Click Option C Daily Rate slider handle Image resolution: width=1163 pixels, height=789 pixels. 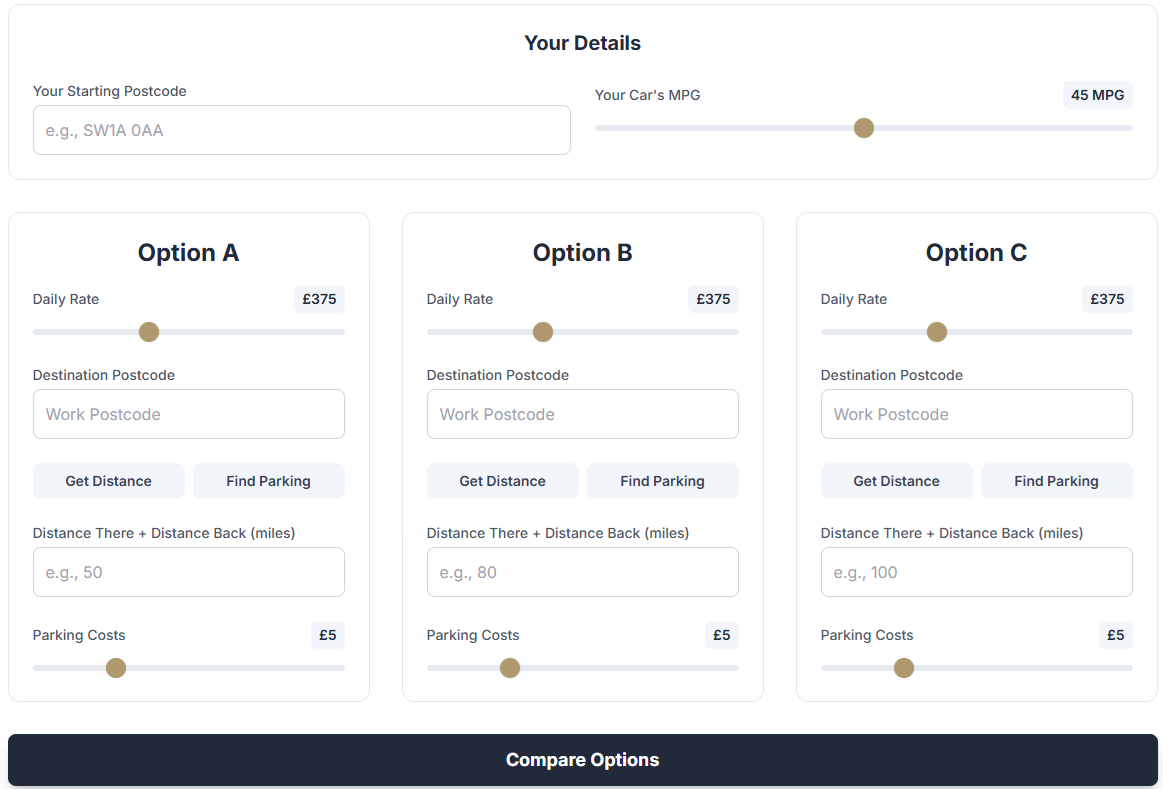point(937,332)
